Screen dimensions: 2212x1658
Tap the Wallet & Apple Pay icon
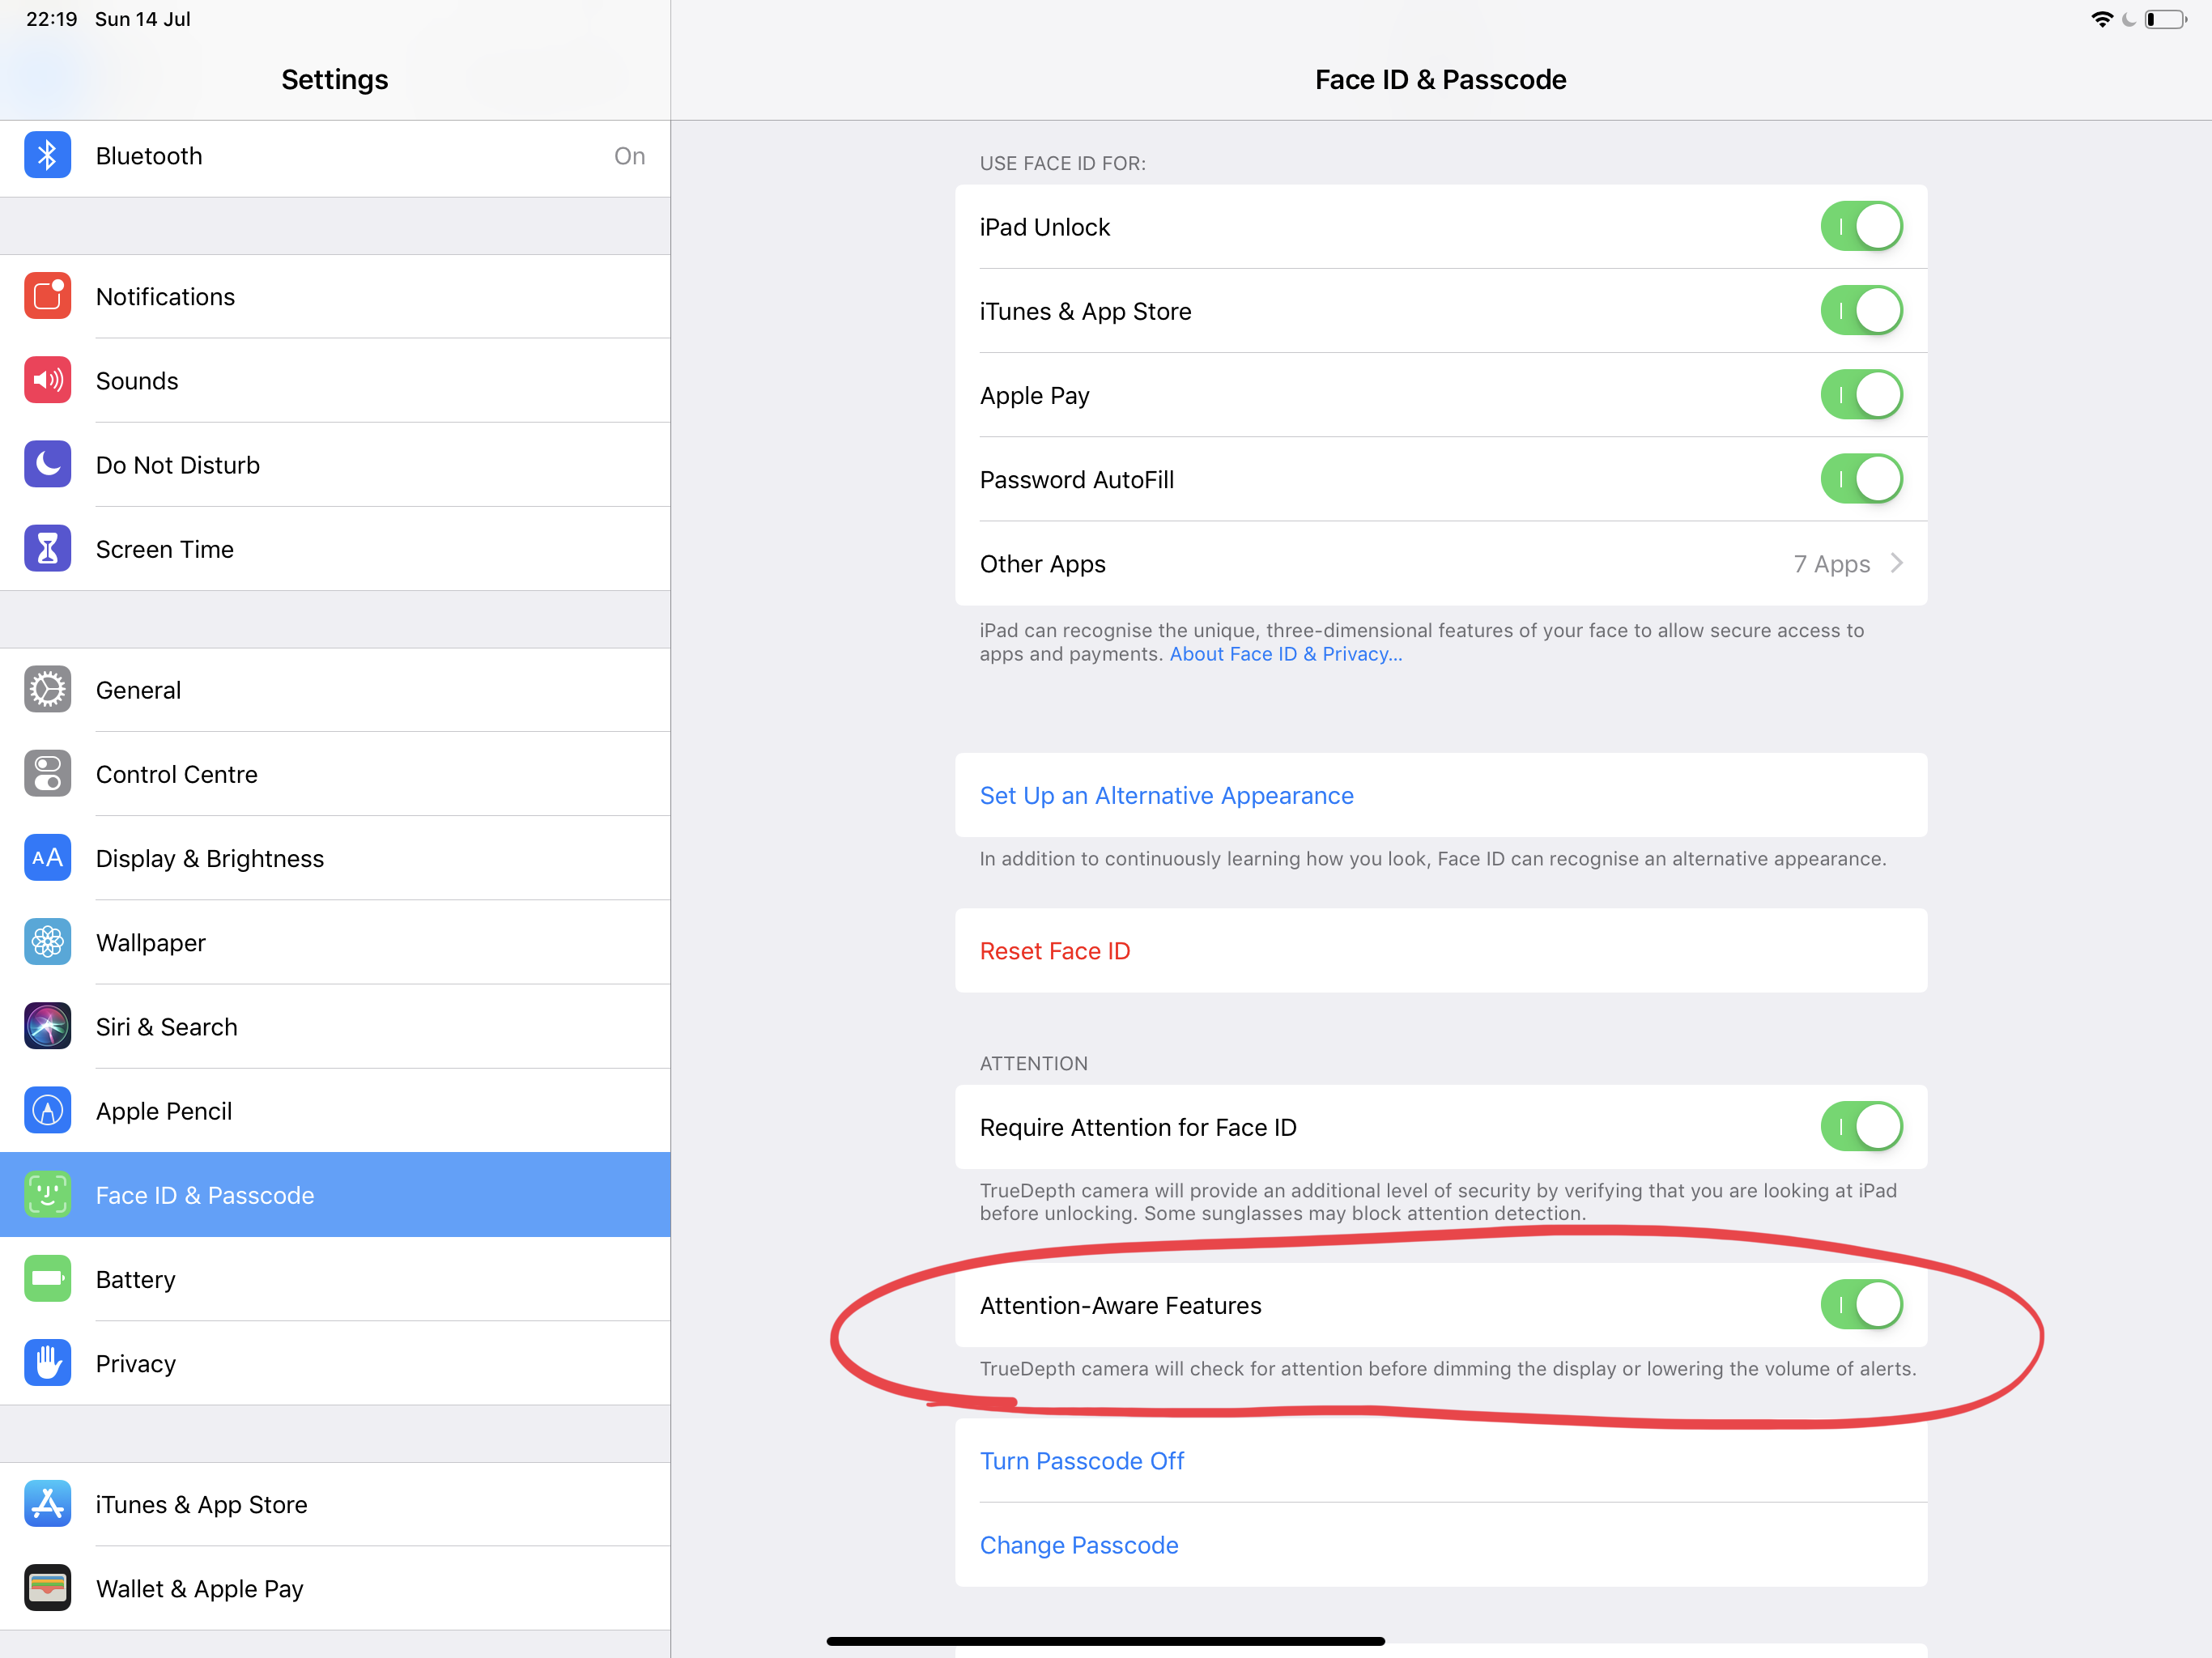47,1588
